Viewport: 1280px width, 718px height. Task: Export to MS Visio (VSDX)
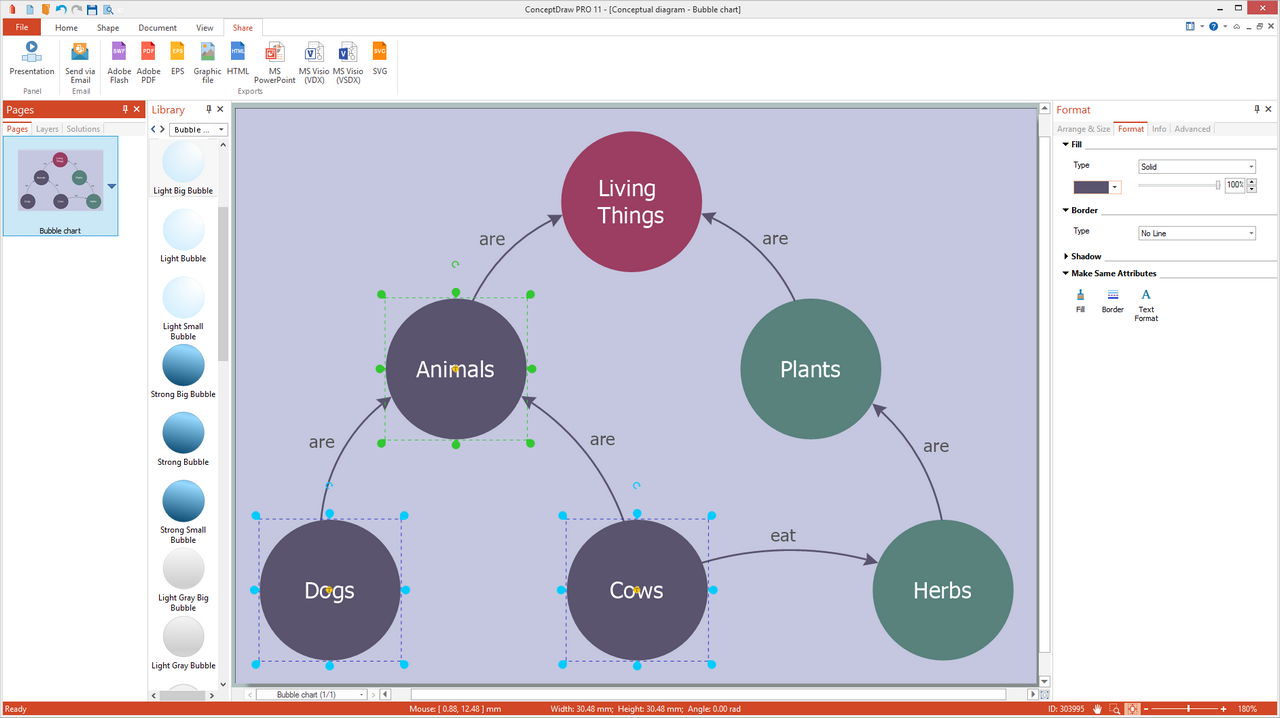348,62
